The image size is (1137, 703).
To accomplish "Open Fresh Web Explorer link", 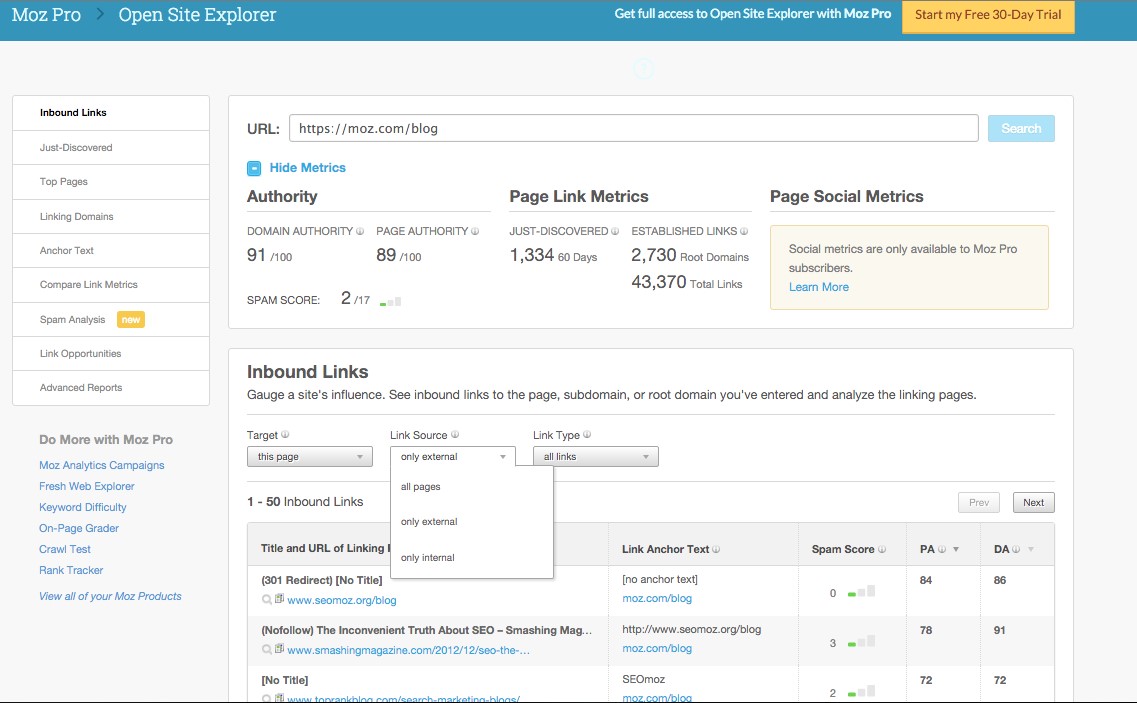I will point(87,486).
